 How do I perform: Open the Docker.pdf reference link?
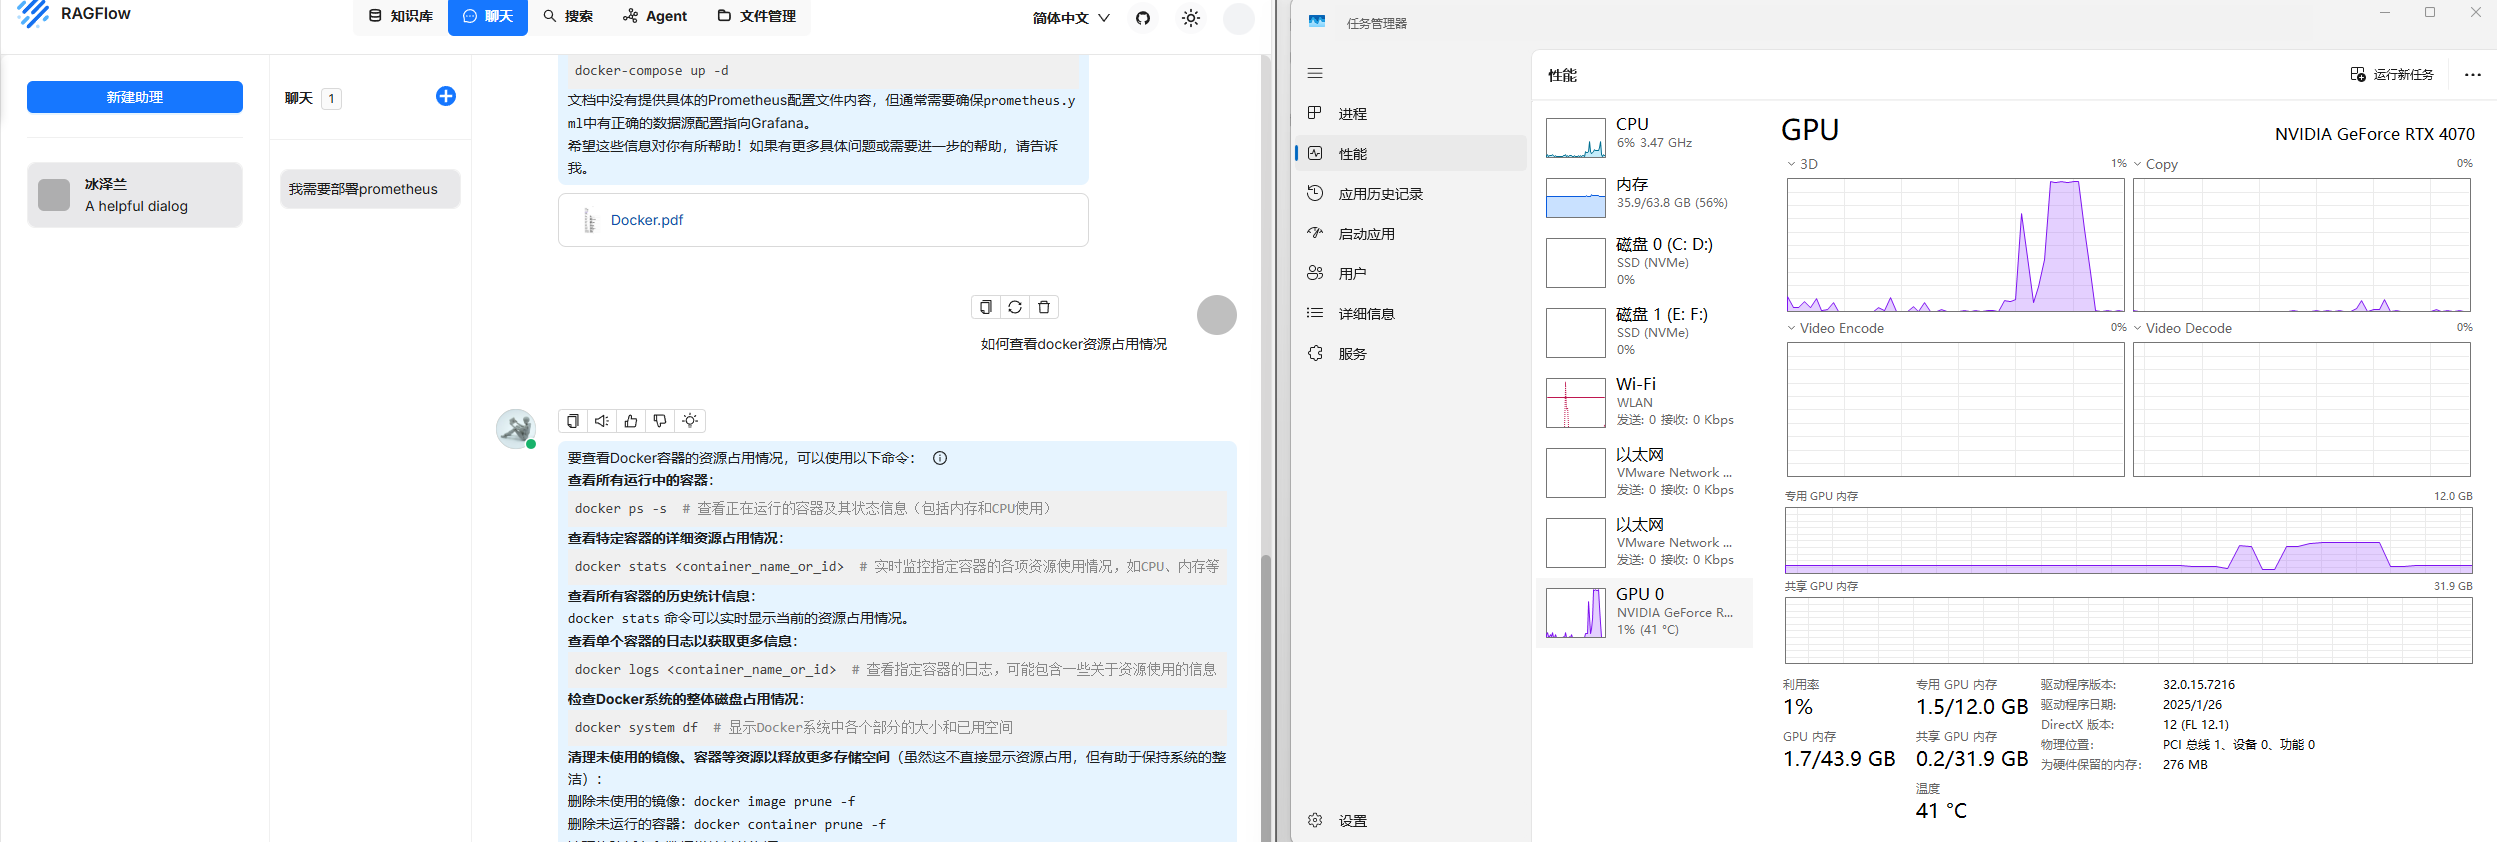click(646, 220)
